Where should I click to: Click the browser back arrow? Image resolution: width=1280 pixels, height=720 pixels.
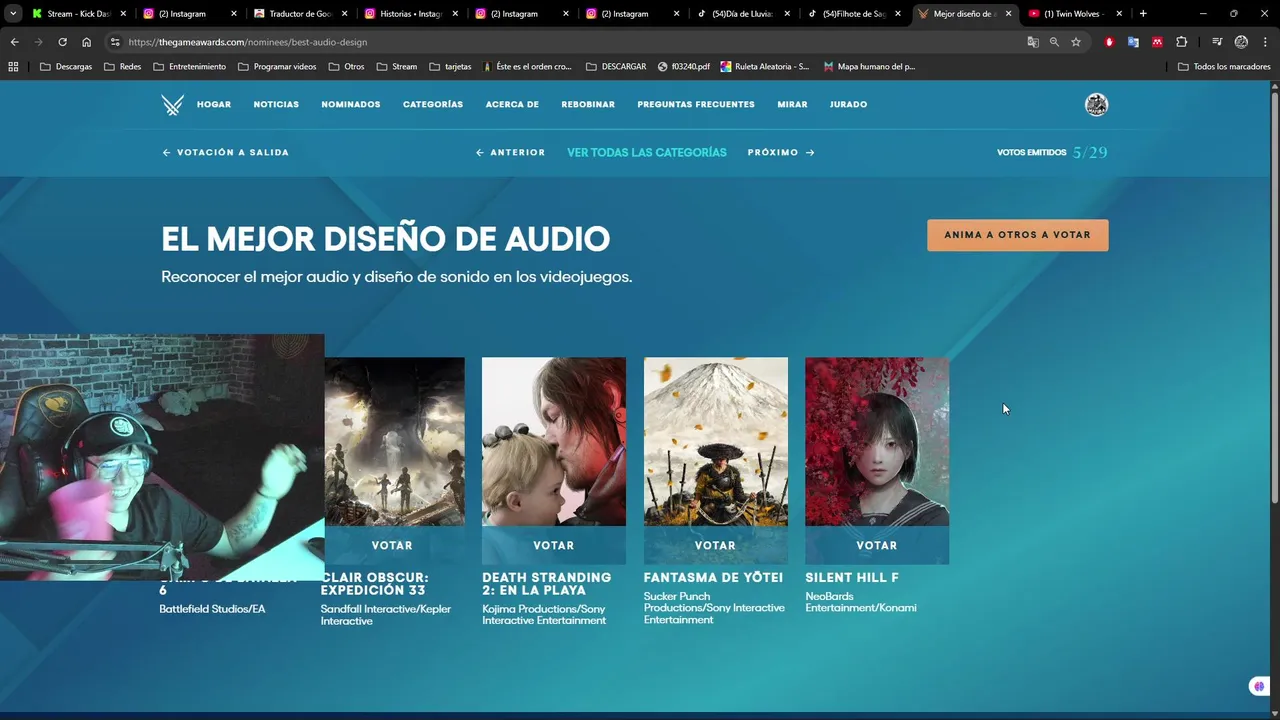(x=14, y=42)
